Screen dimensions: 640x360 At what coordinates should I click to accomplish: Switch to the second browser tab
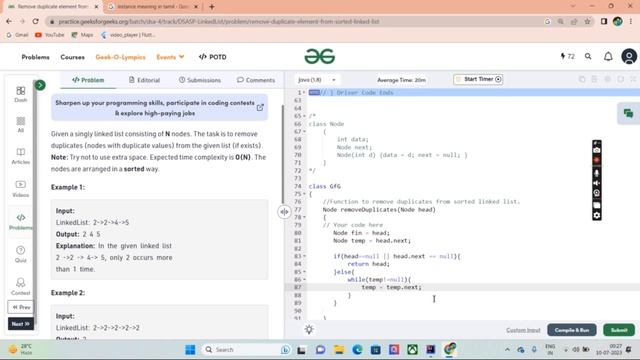pos(153,7)
